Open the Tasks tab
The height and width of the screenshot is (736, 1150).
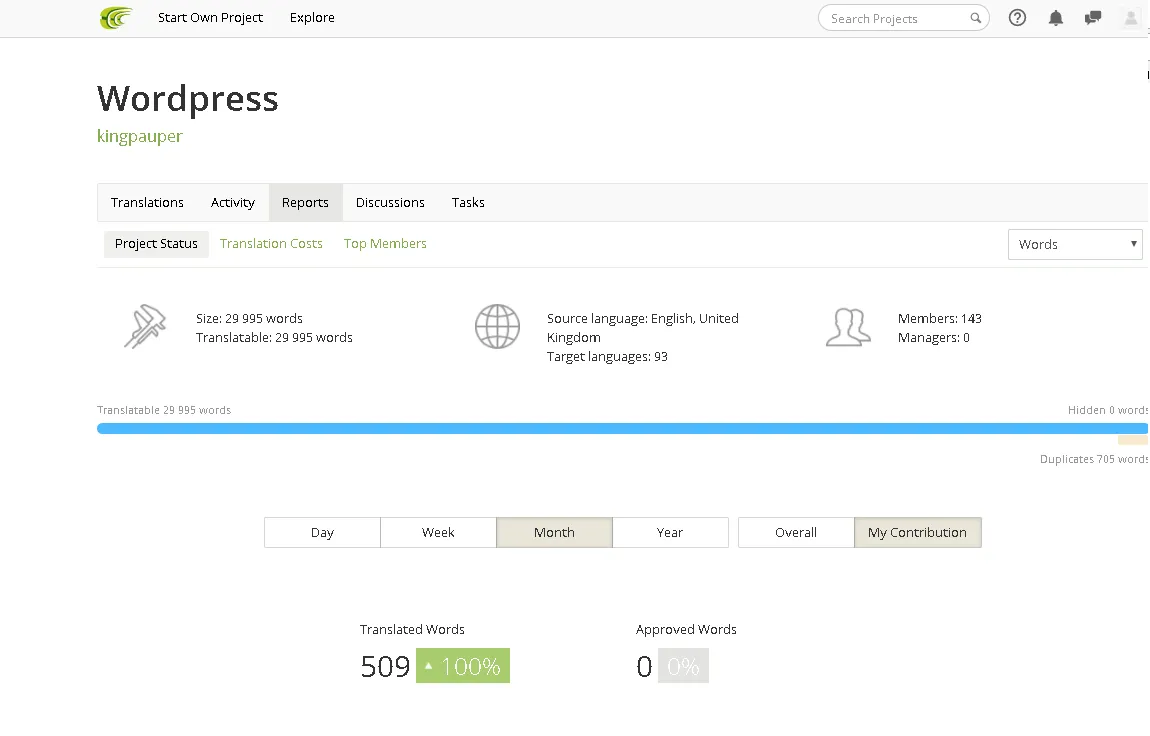tap(468, 202)
